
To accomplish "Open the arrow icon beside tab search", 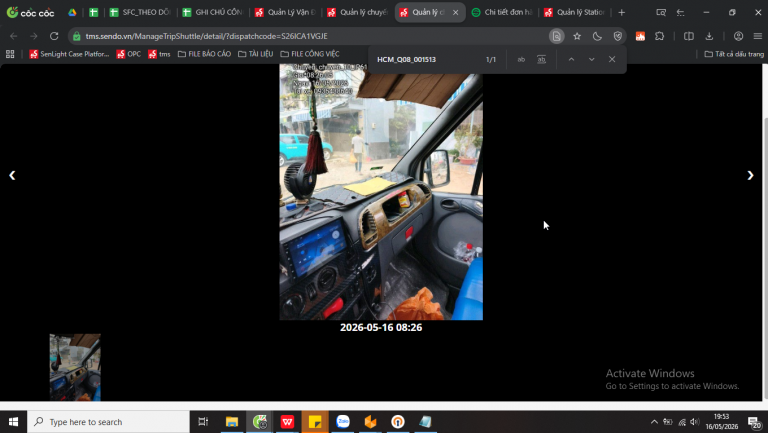I will pyautogui.click(x=681, y=12).
